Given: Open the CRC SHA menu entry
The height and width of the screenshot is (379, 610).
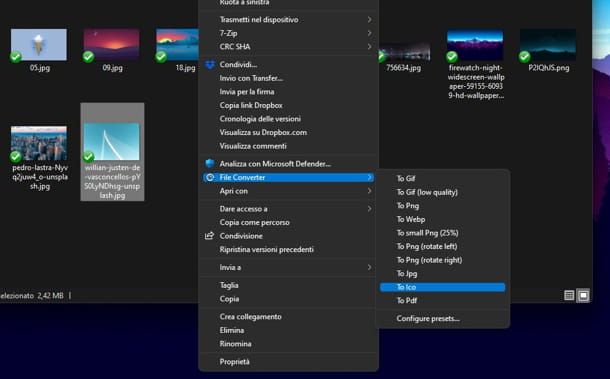Looking at the screenshot, I should pos(288,47).
